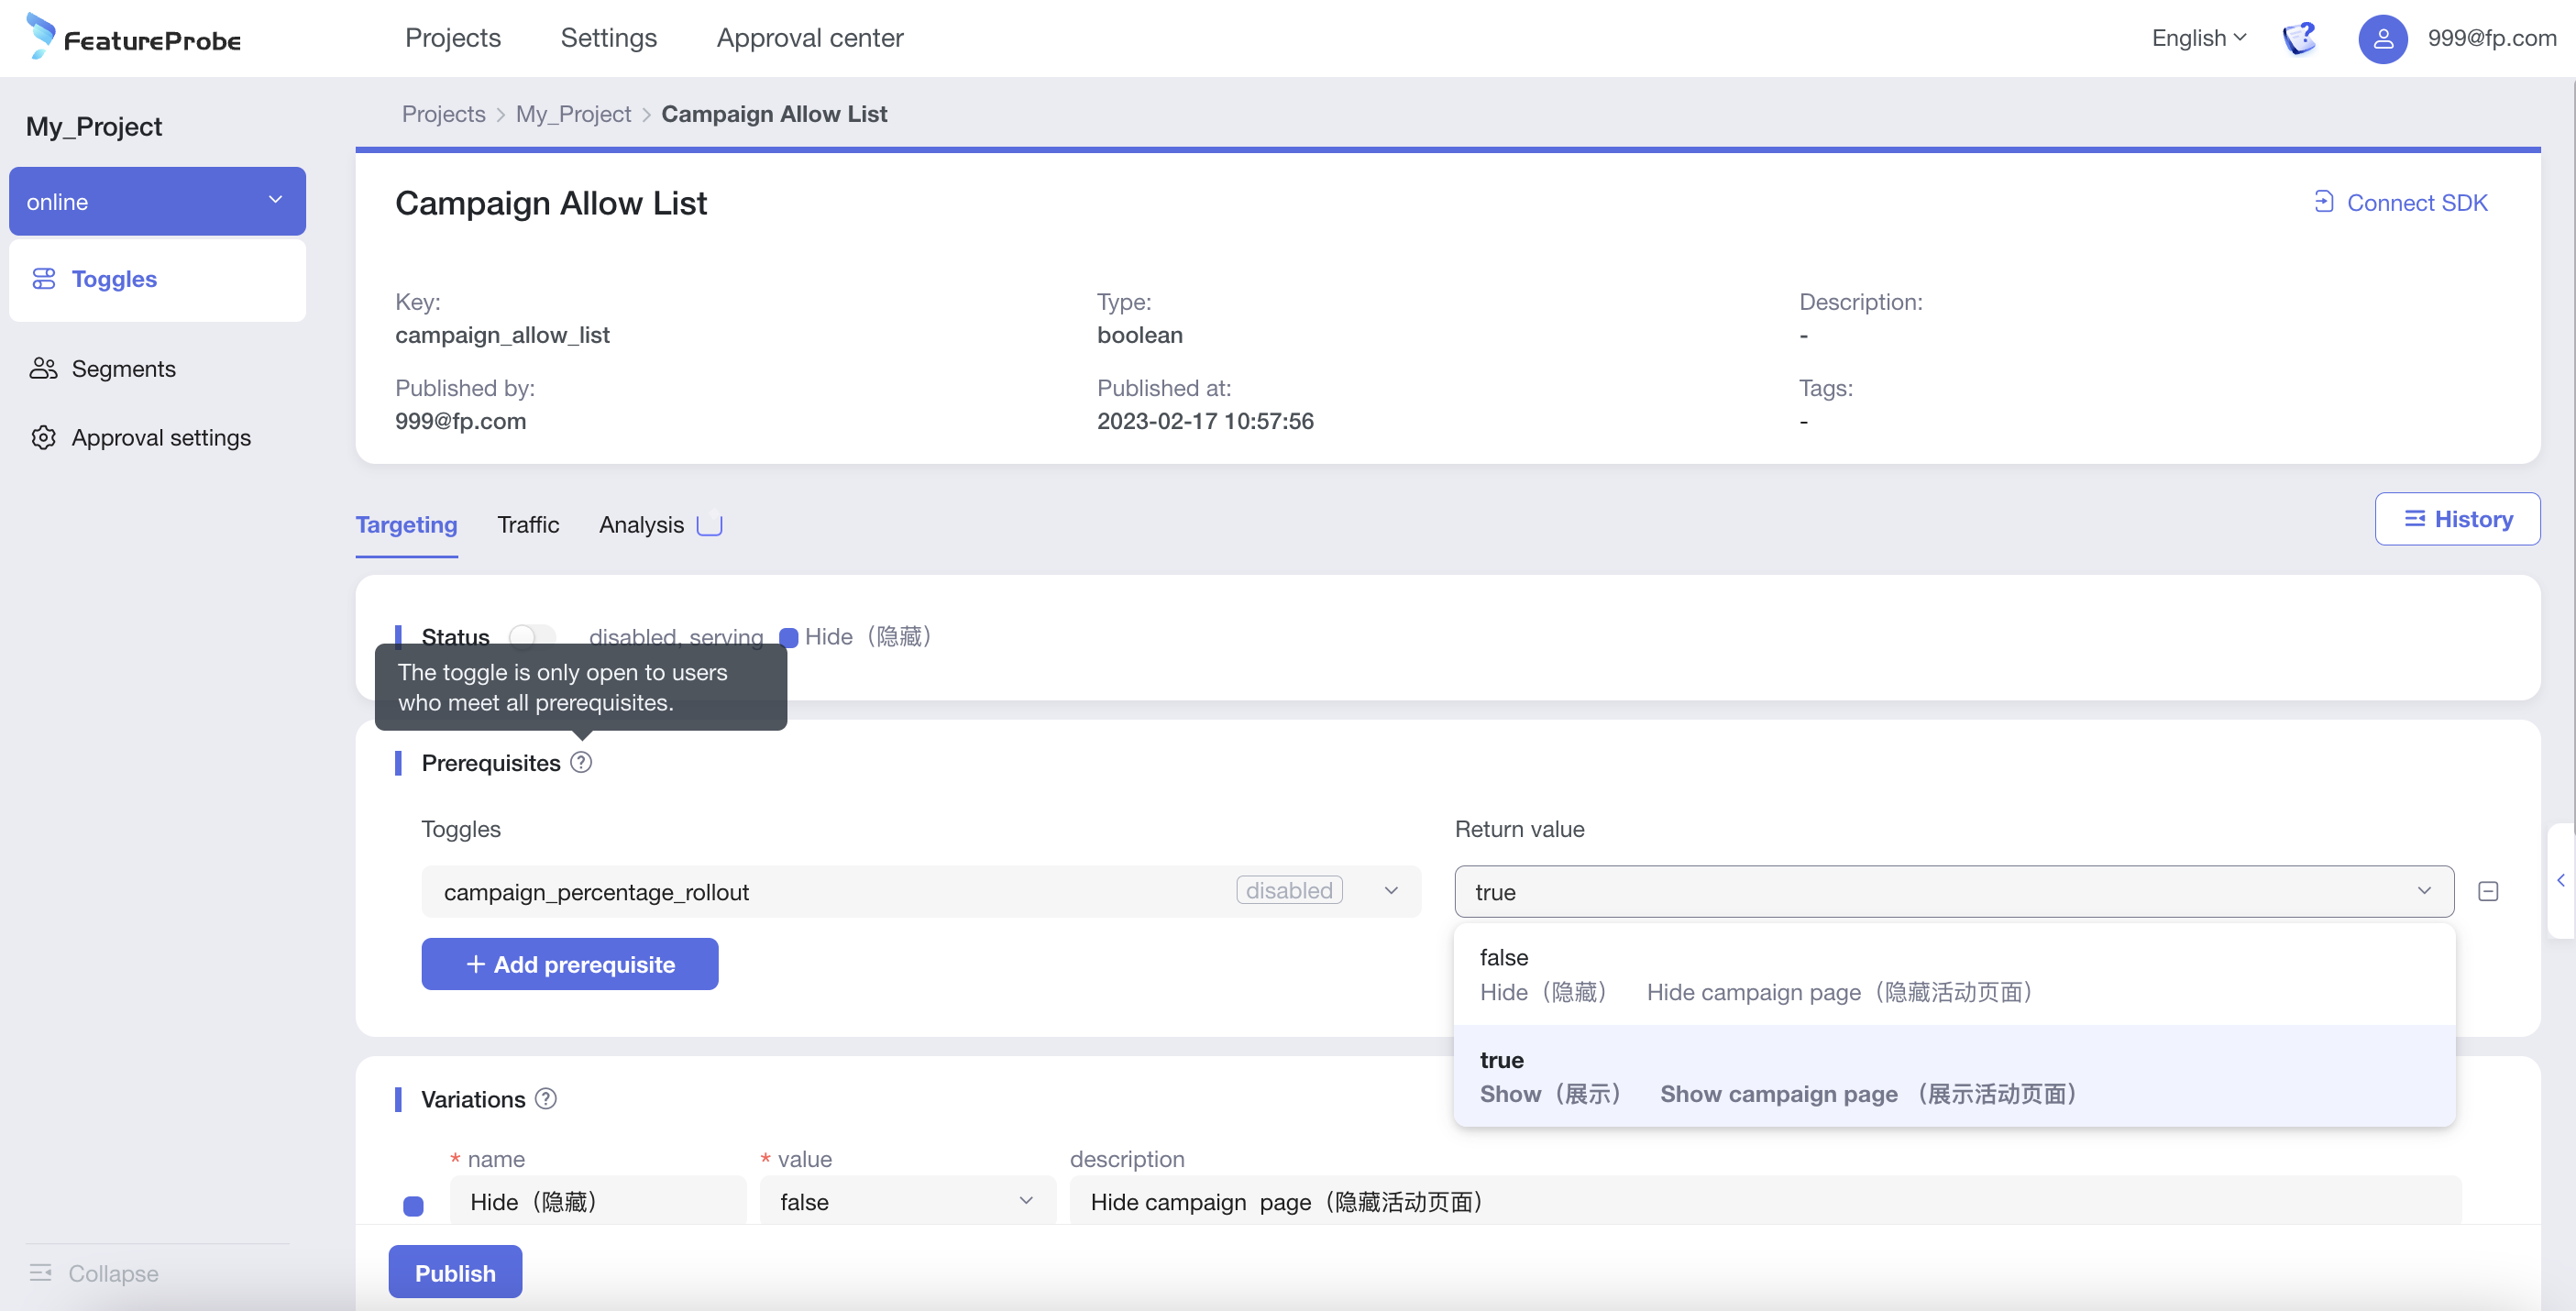This screenshot has width=2576, height=1311.
Task: Remove prerequisite with the minus icon
Action: point(2488,891)
